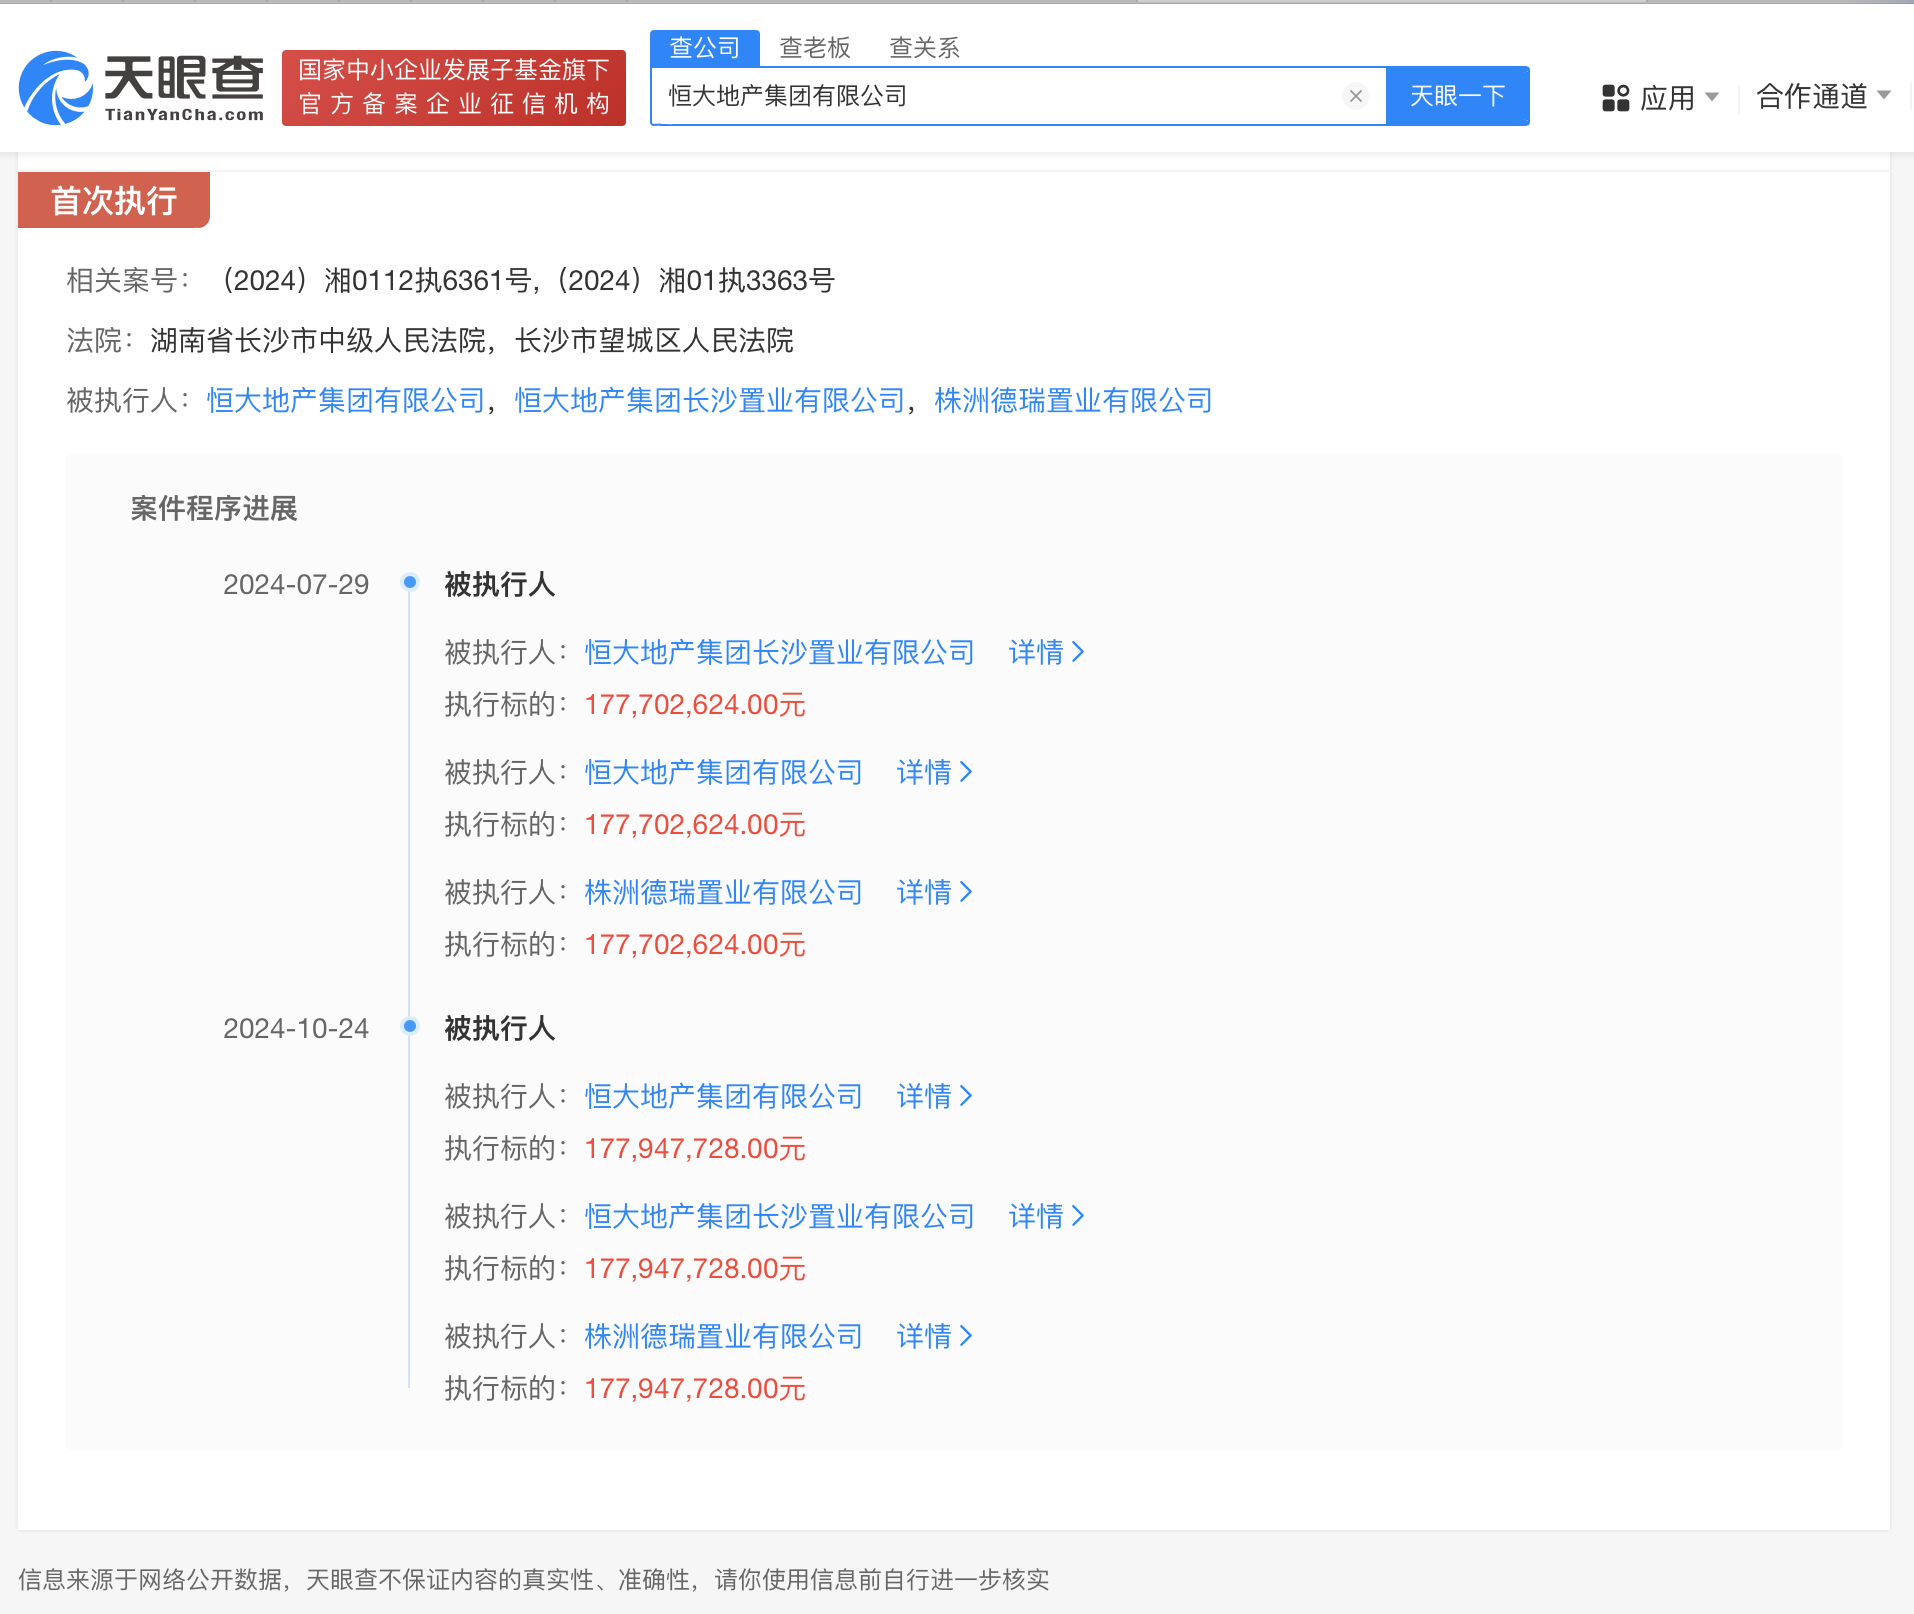Click the case number (2024)湘0112执6361号 text
The height and width of the screenshot is (1614, 1914).
tap(373, 281)
